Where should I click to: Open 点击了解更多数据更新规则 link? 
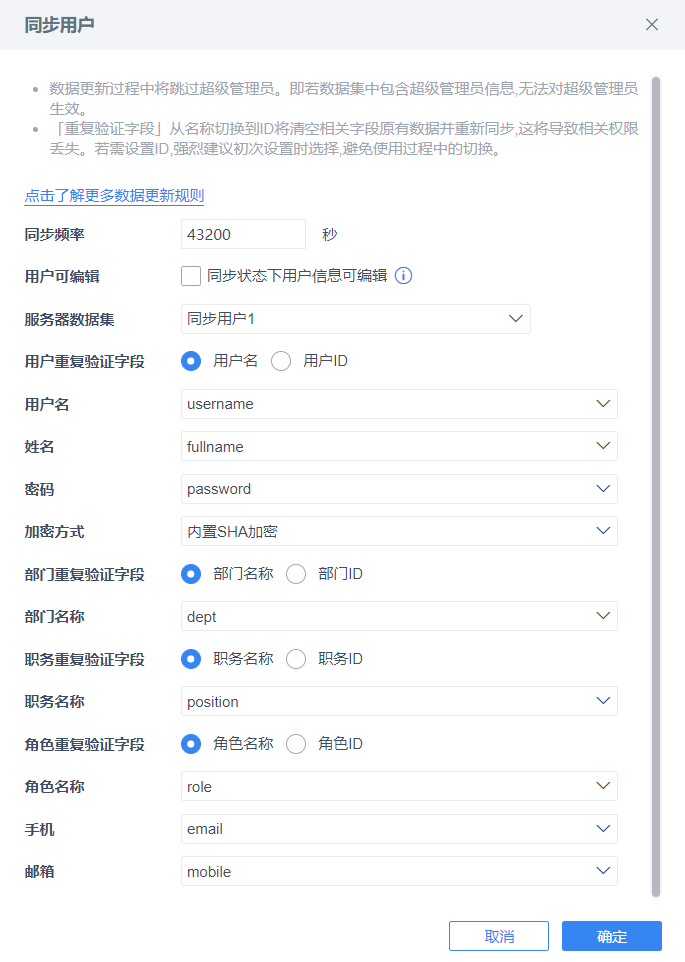tap(114, 196)
